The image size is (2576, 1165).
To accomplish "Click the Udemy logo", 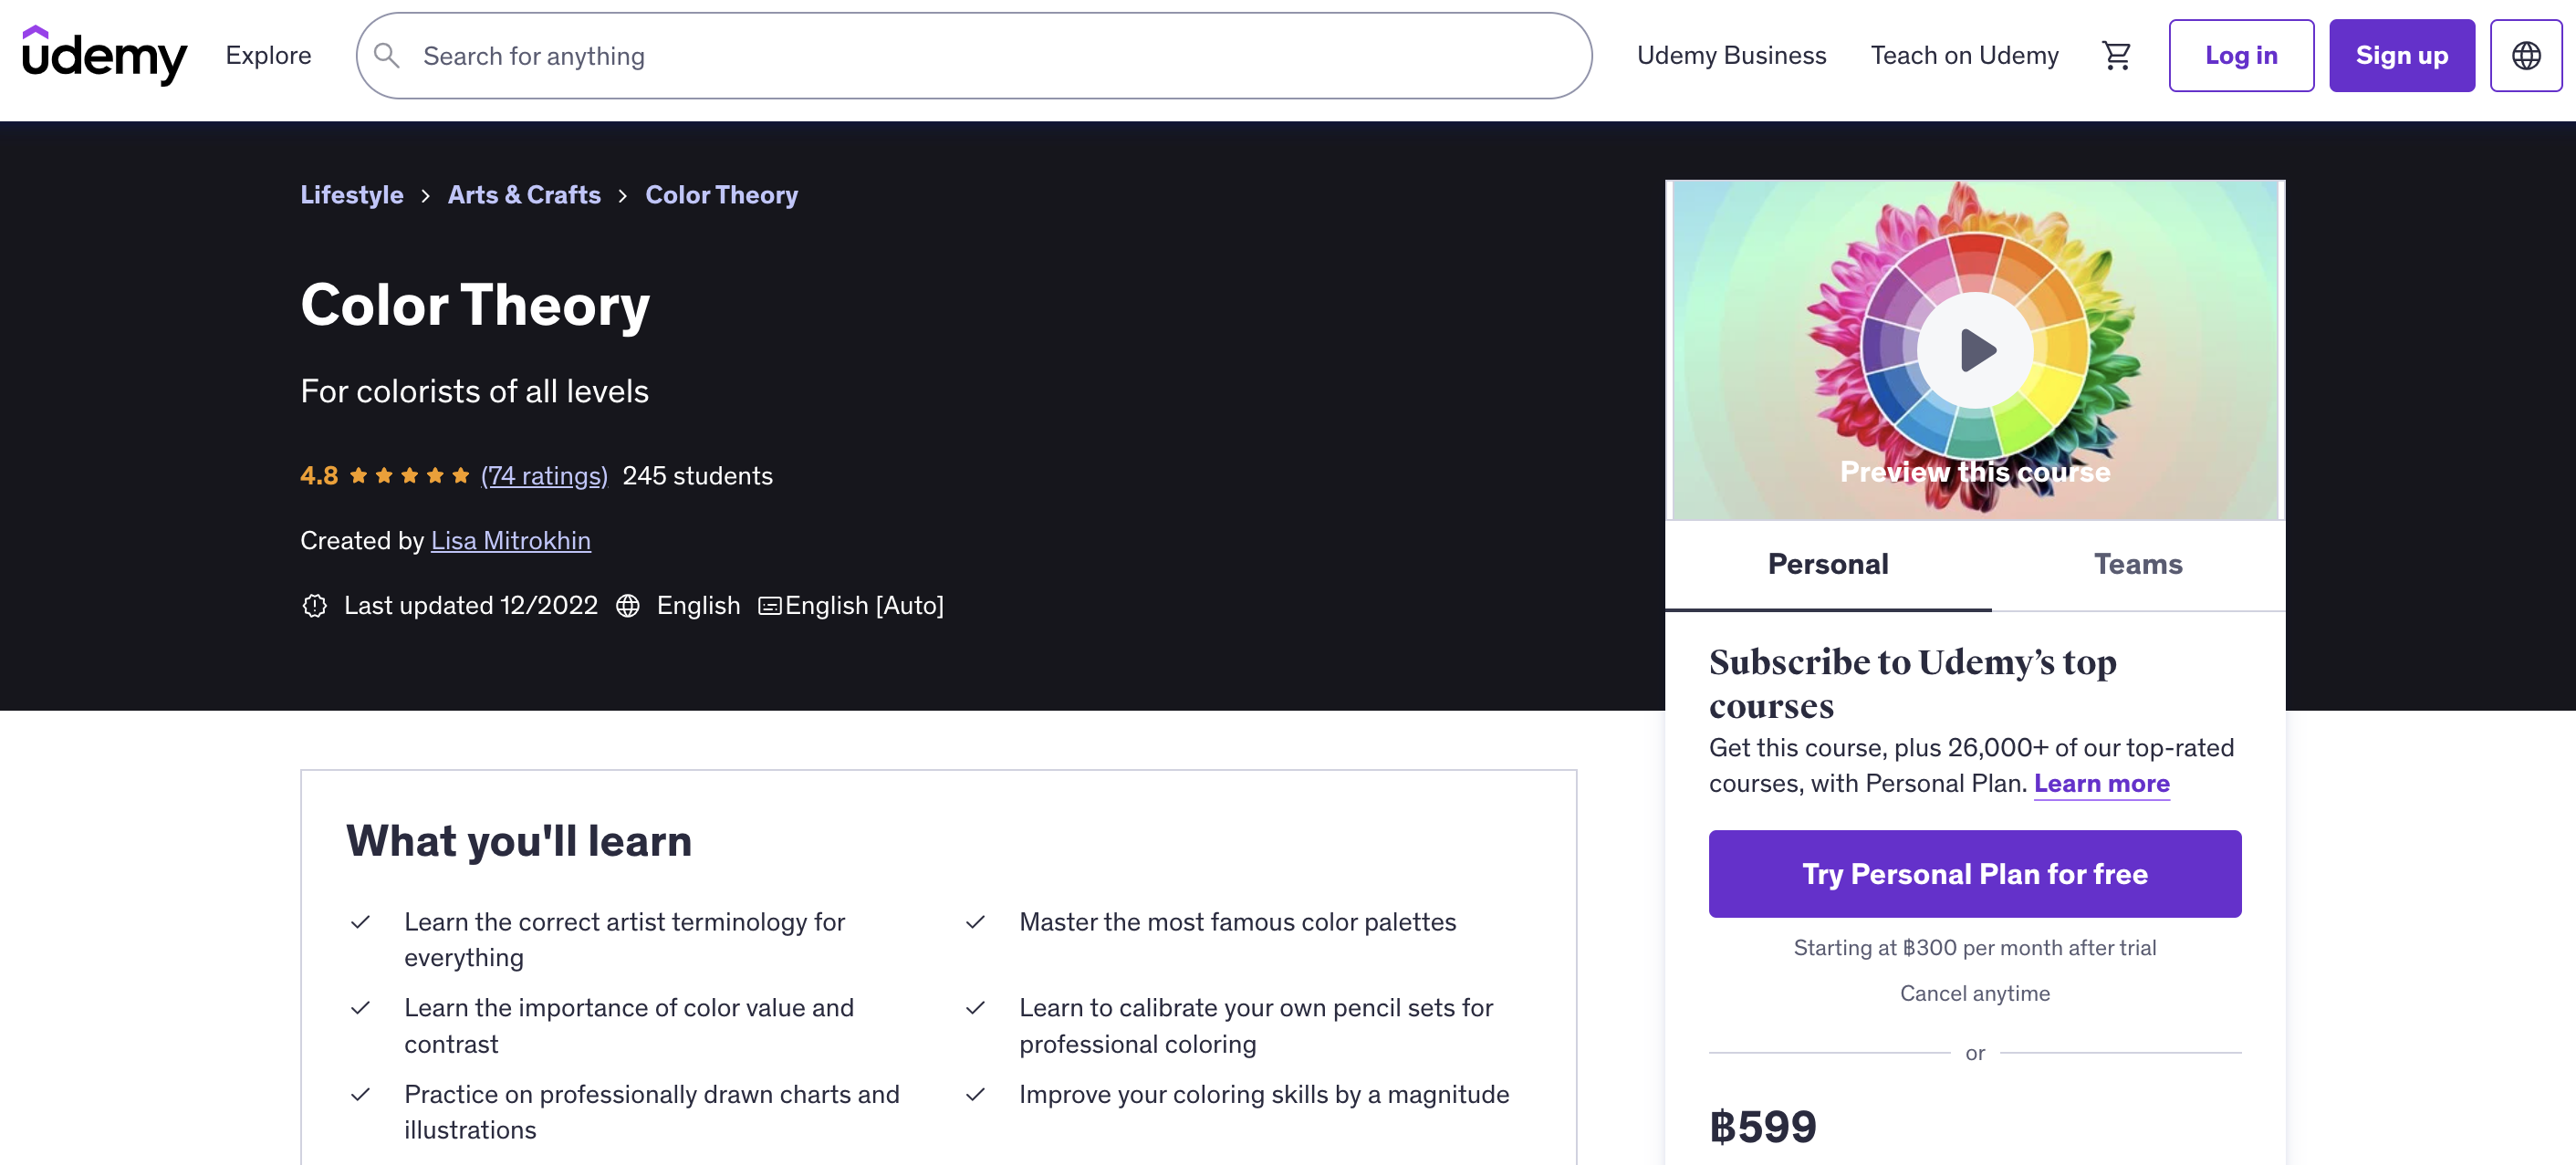I will (105, 55).
